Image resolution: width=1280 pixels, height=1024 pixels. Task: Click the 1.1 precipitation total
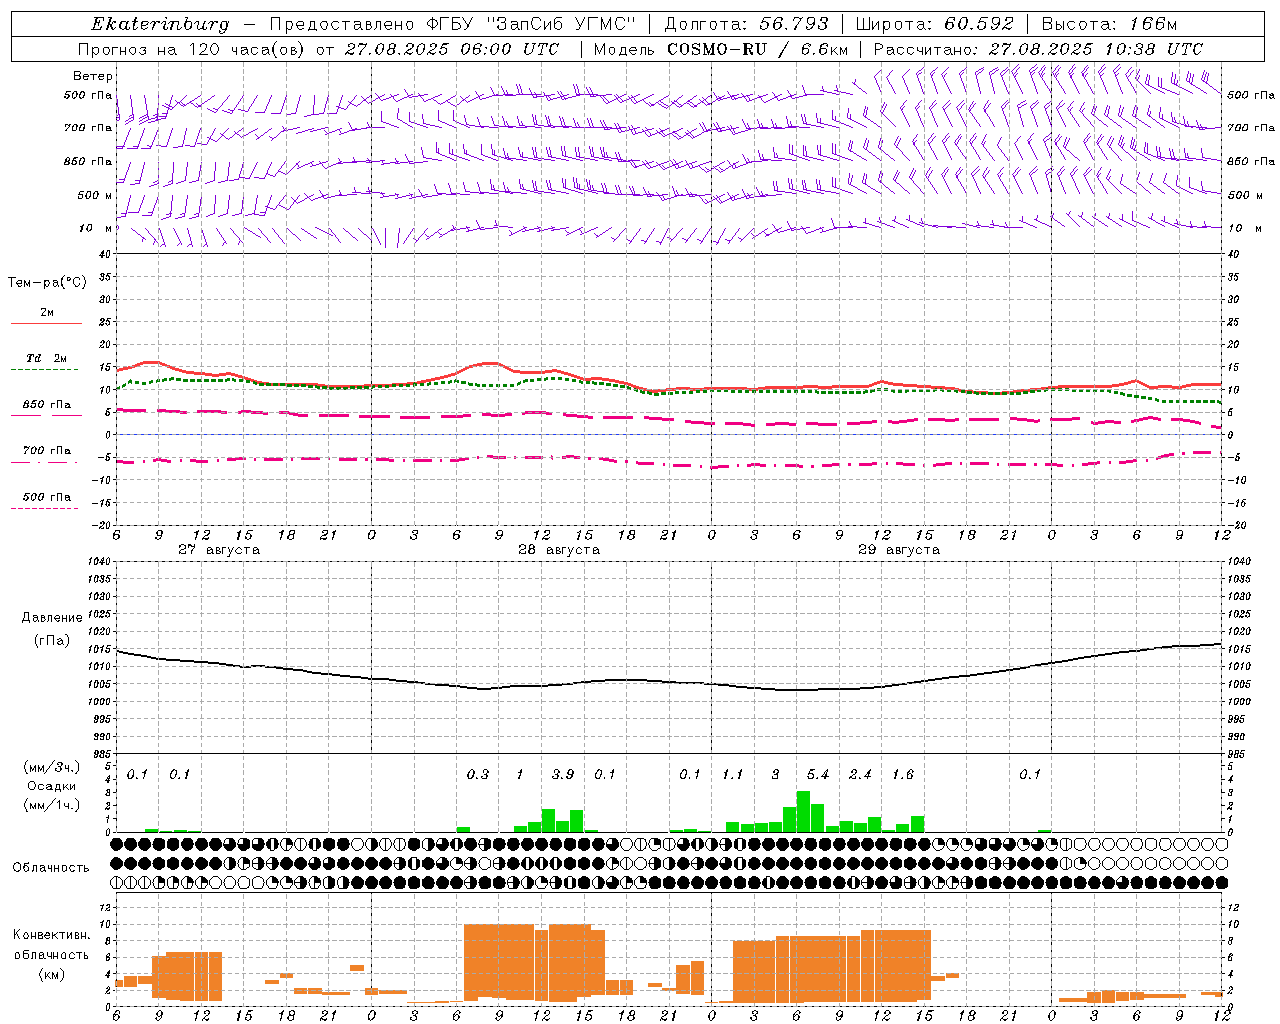[733, 774]
